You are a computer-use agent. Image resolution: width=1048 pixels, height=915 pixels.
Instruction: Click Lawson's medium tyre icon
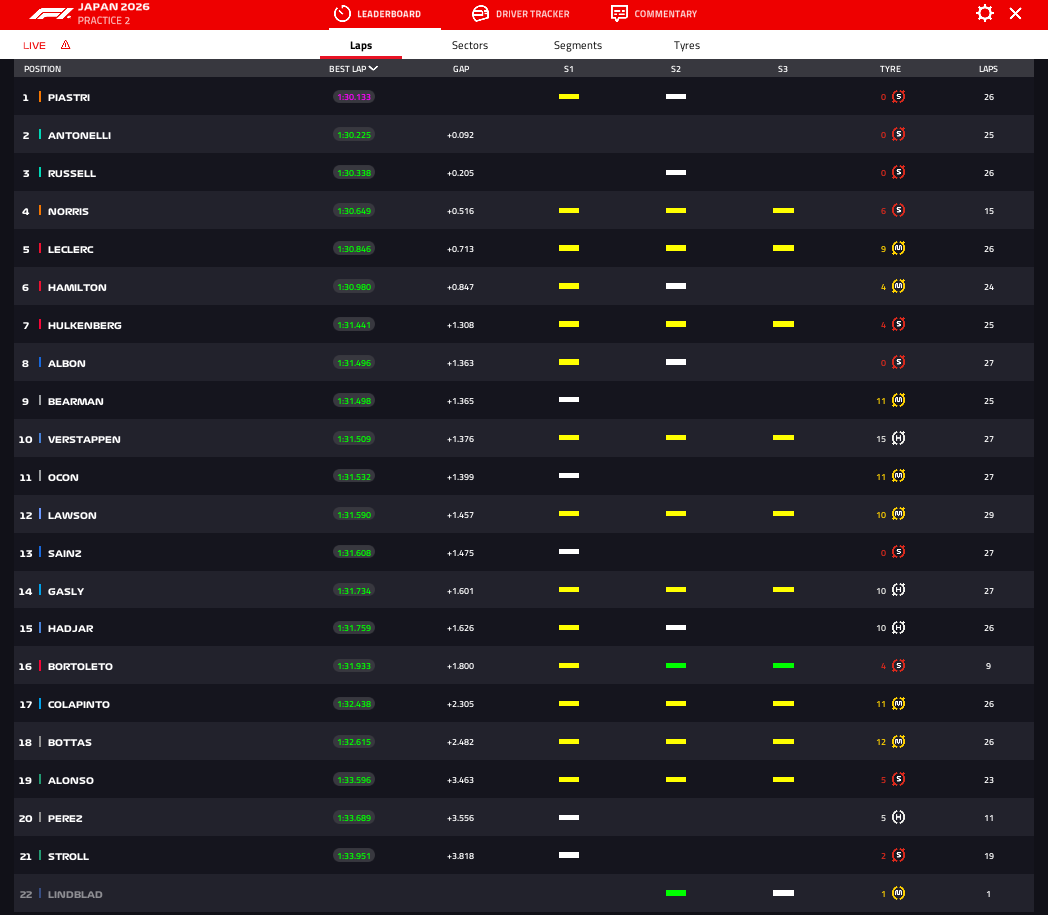(x=898, y=514)
